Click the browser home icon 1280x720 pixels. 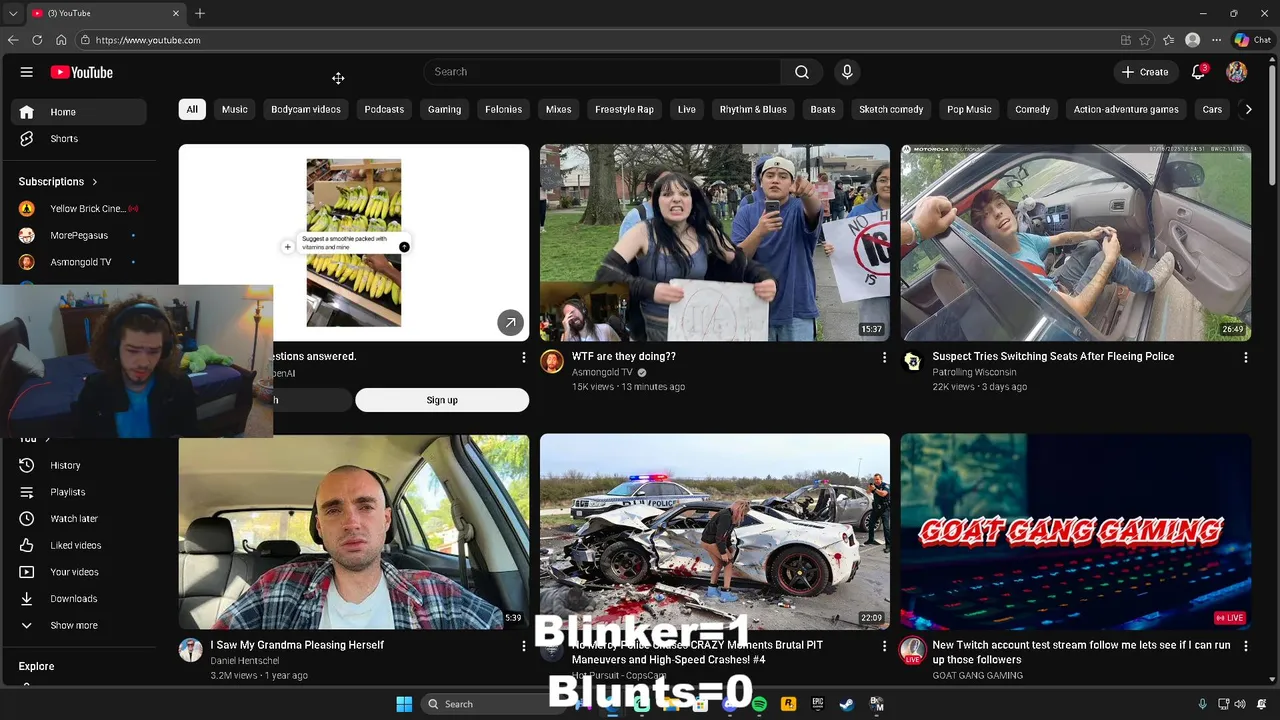pos(61,40)
